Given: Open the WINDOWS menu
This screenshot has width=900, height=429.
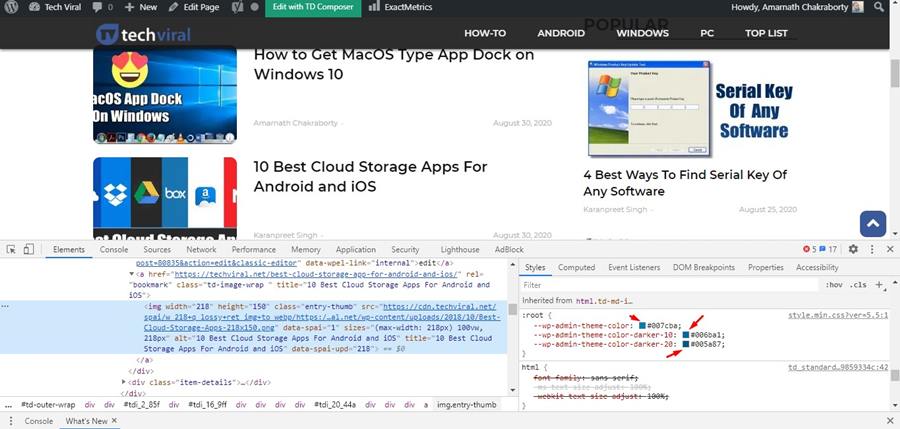Looking at the screenshot, I should click(x=642, y=33).
